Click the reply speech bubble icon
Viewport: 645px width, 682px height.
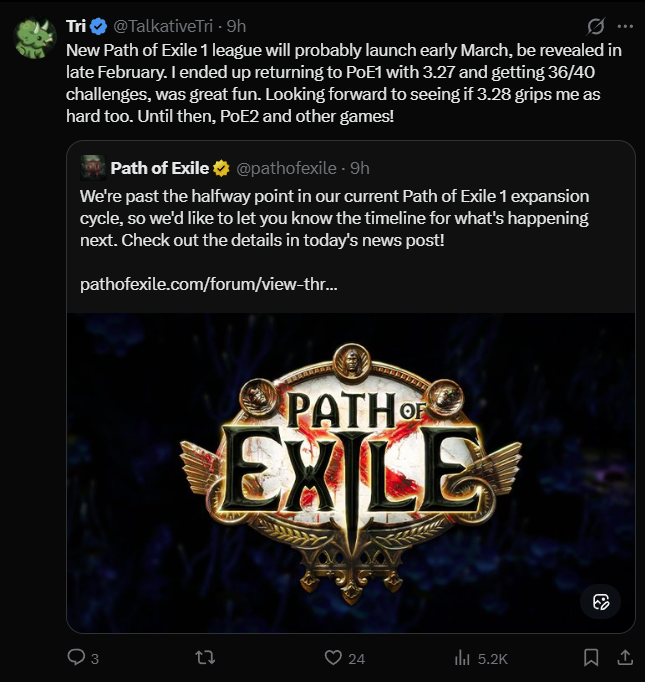point(76,657)
